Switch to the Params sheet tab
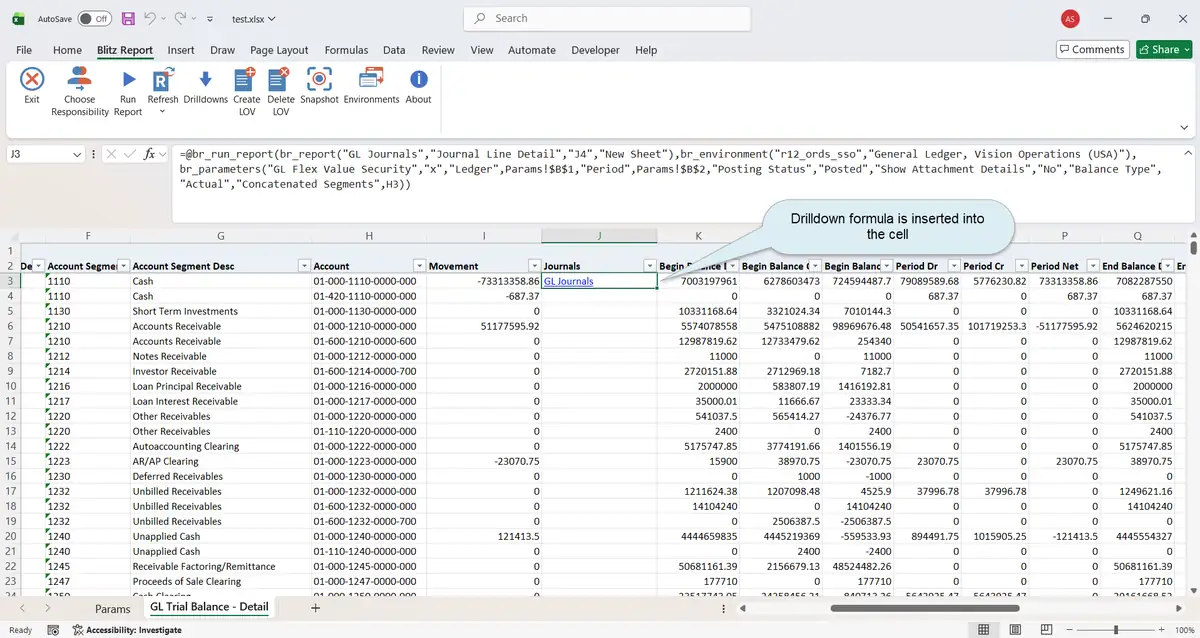 tap(113, 608)
